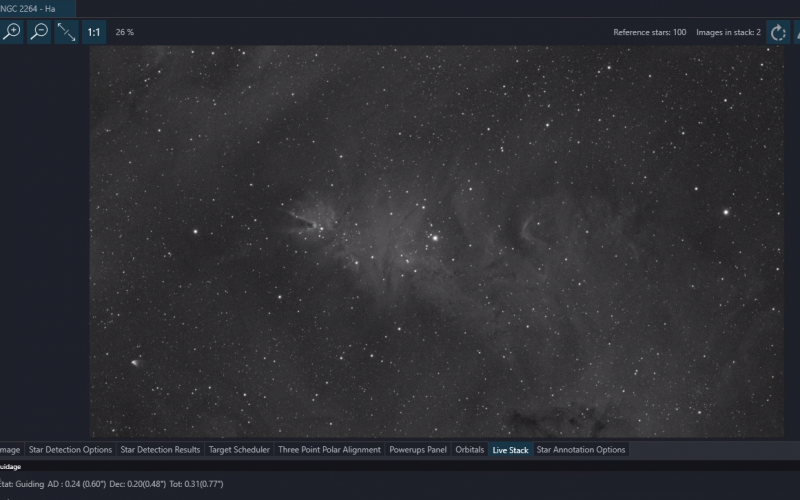Viewport: 800px width, 500px height.
Task: Click the Guidage panel header
Action: click(10, 466)
